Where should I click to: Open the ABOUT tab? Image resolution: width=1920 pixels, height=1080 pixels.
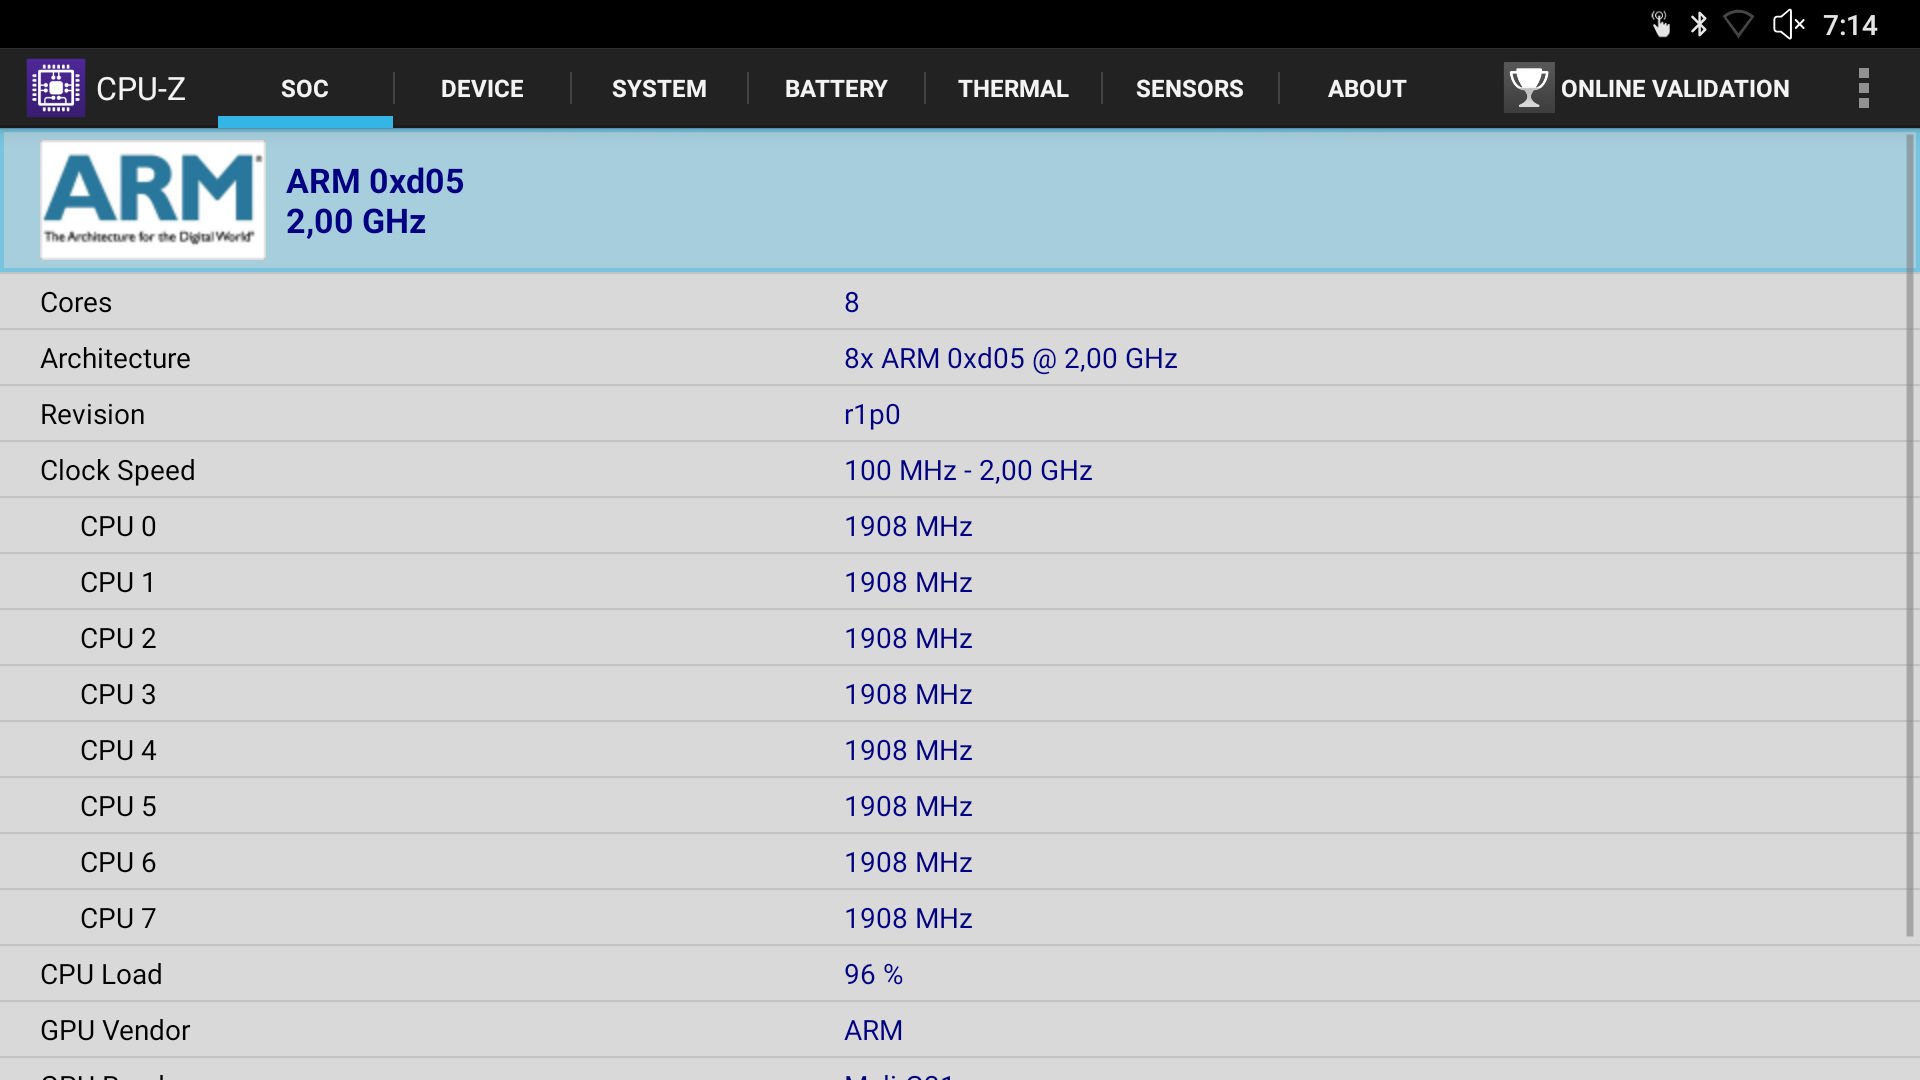(1367, 89)
